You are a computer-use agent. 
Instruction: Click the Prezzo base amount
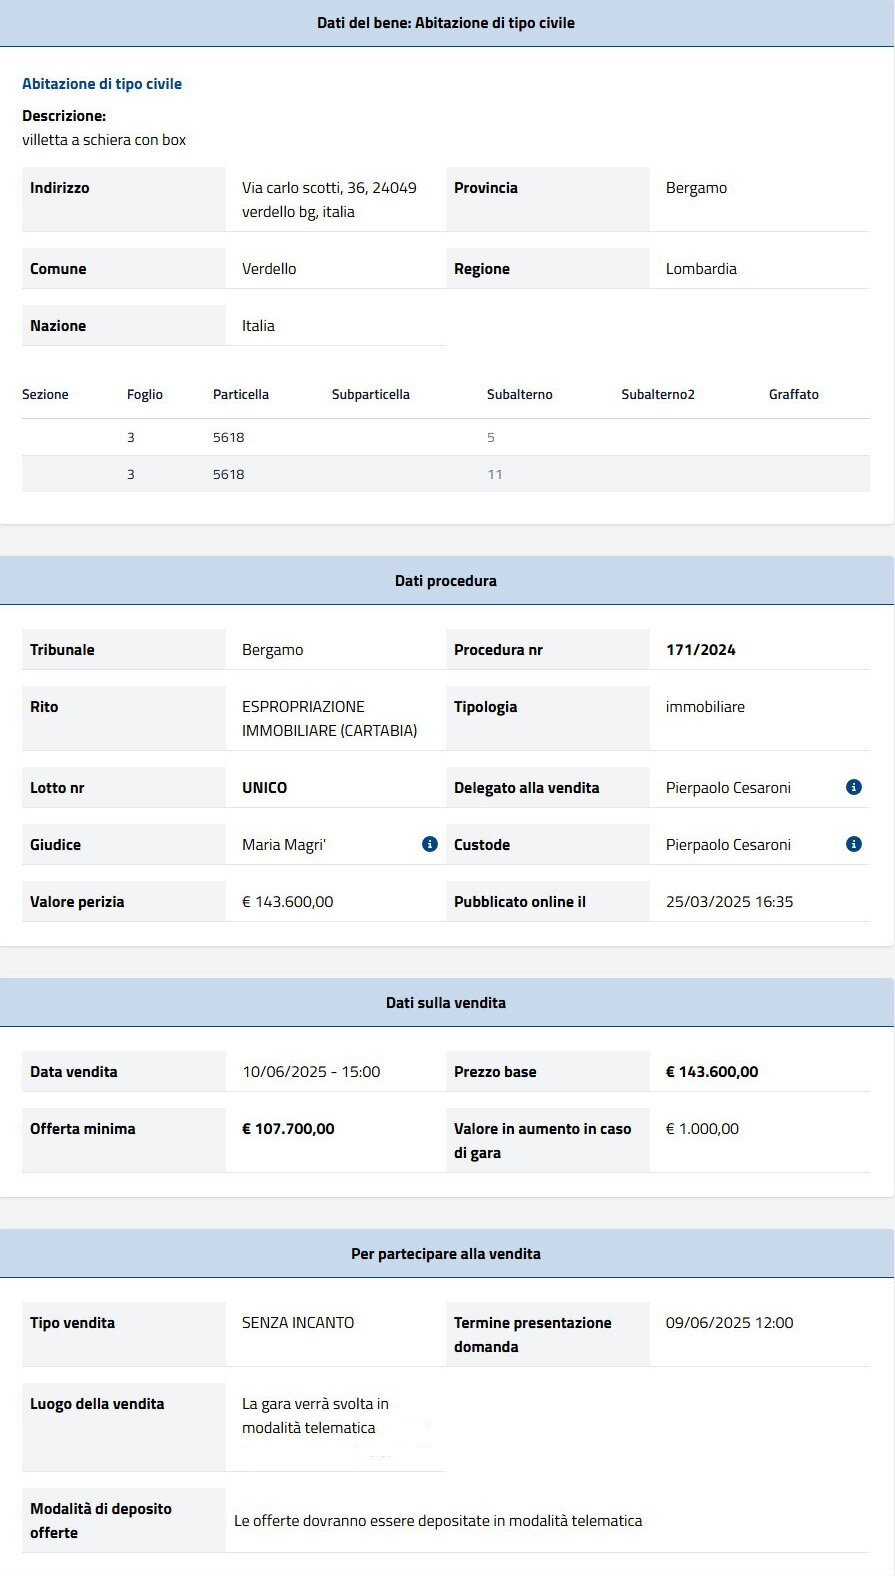(x=712, y=1072)
